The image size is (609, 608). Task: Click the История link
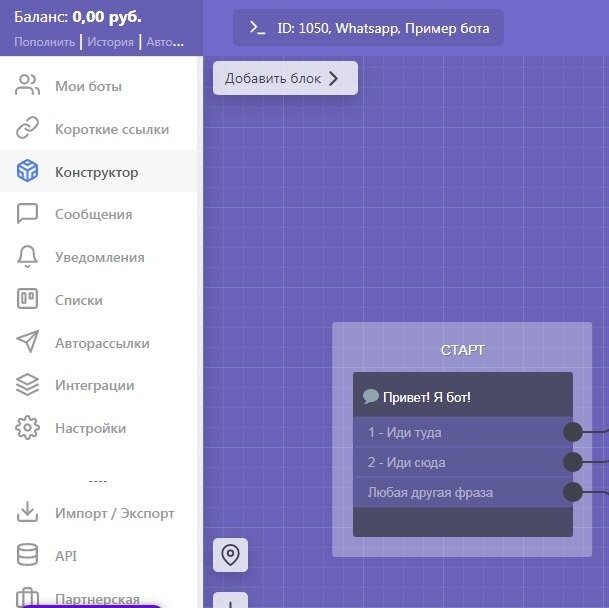(x=110, y=42)
